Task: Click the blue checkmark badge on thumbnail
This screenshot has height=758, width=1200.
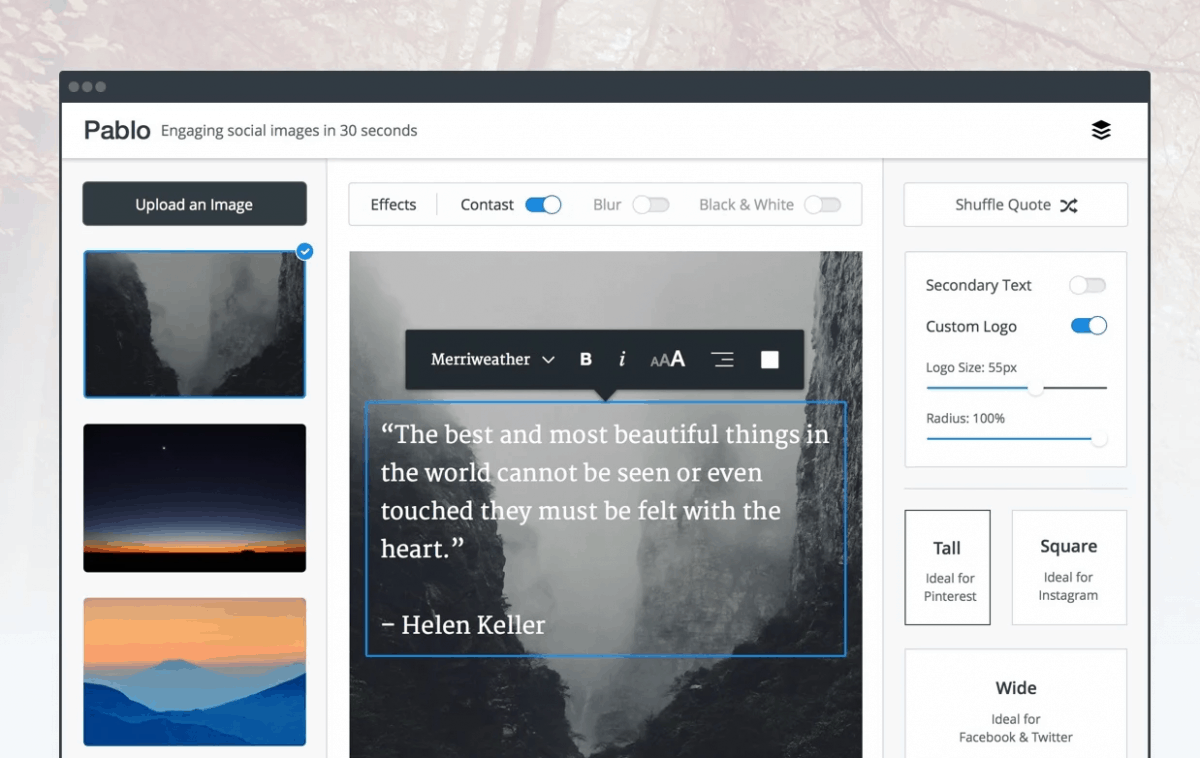Action: (x=305, y=251)
